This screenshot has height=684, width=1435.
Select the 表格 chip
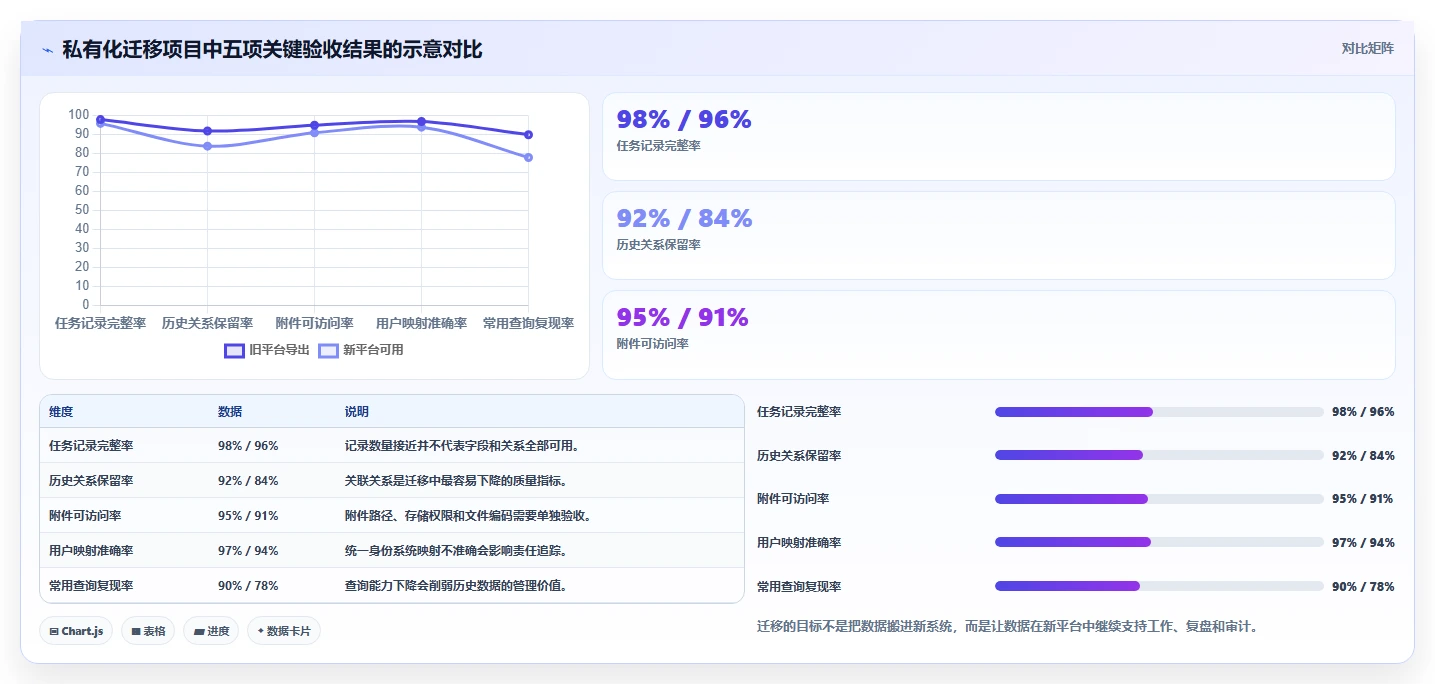(148, 631)
